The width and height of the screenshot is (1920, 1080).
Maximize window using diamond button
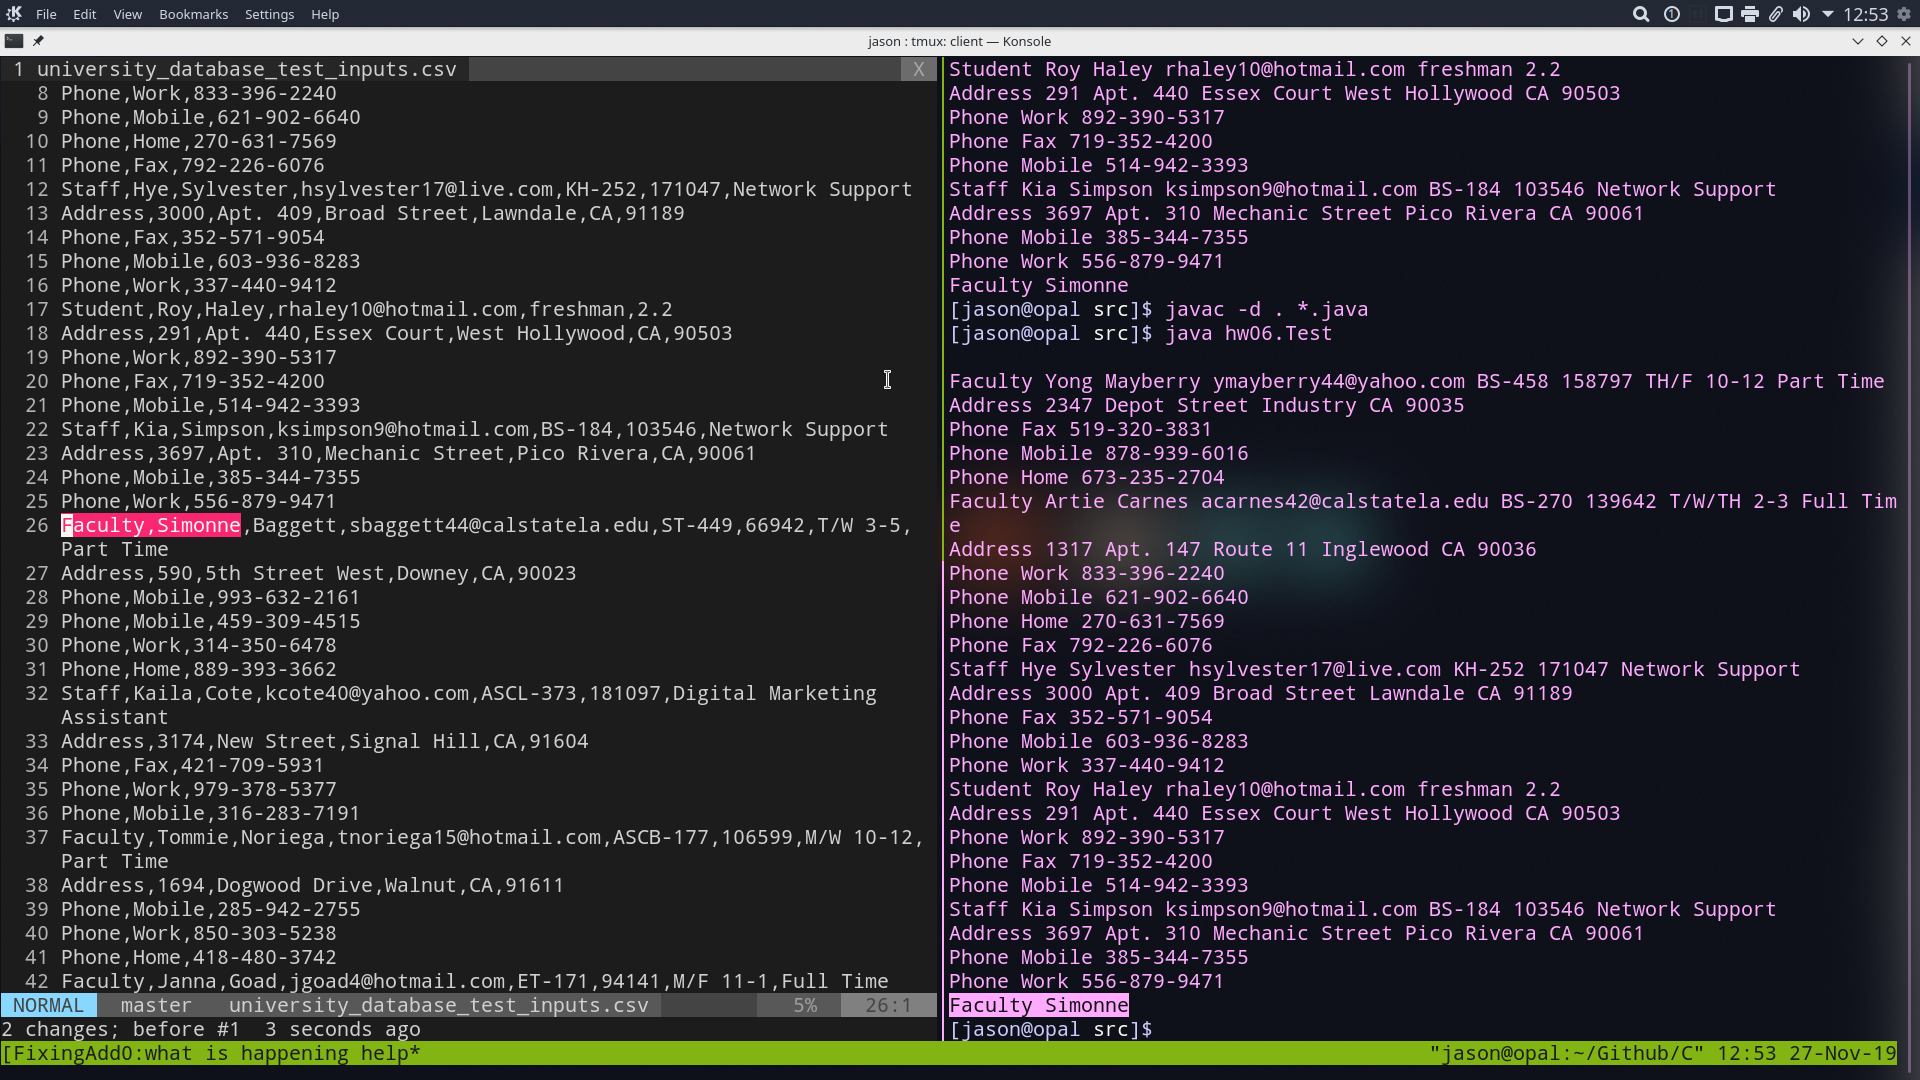point(1882,41)
